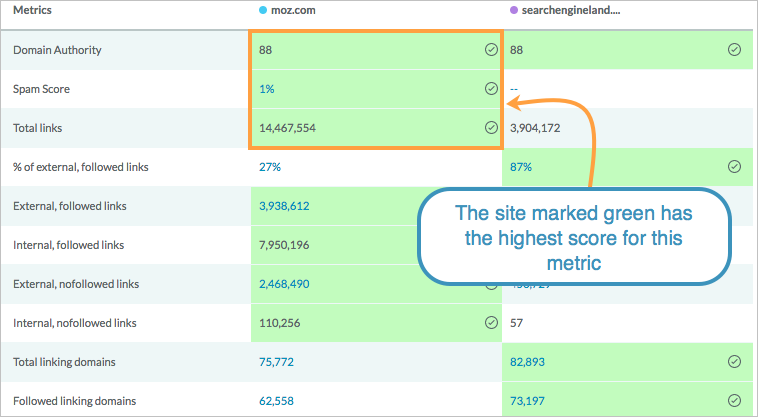
Task: Open searchengineland Total linking domains 82,893
Action: coord(527,362)
